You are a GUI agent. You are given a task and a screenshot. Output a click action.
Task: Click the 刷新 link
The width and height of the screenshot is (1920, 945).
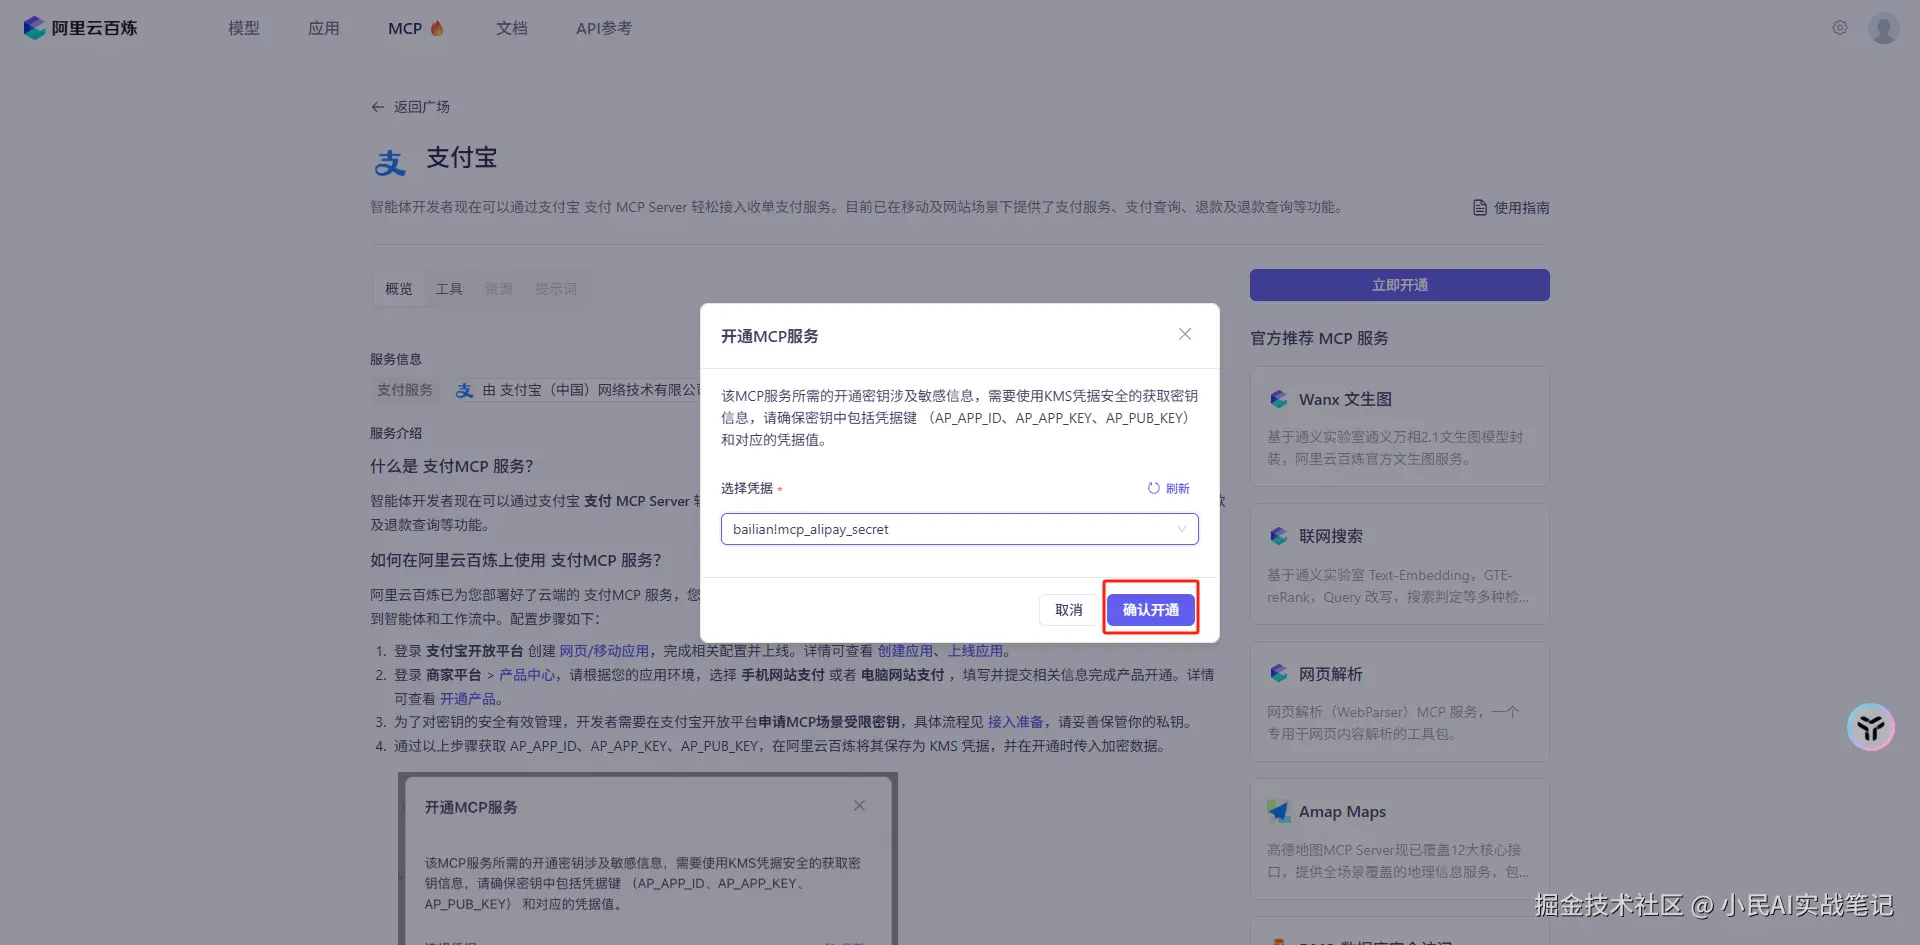coord(1178,488)
